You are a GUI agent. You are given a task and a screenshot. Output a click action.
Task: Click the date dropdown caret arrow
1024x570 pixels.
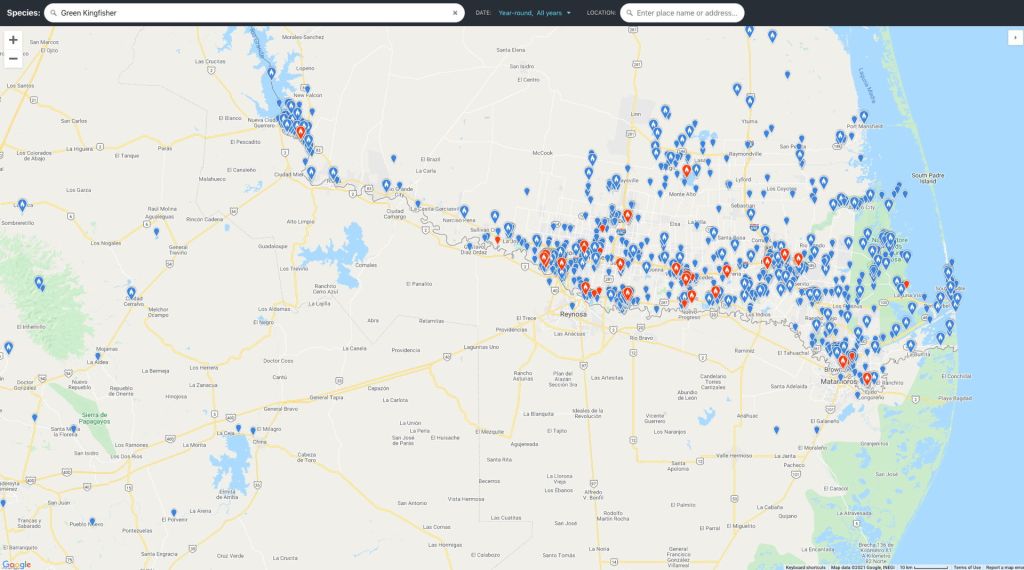(569, 13)
